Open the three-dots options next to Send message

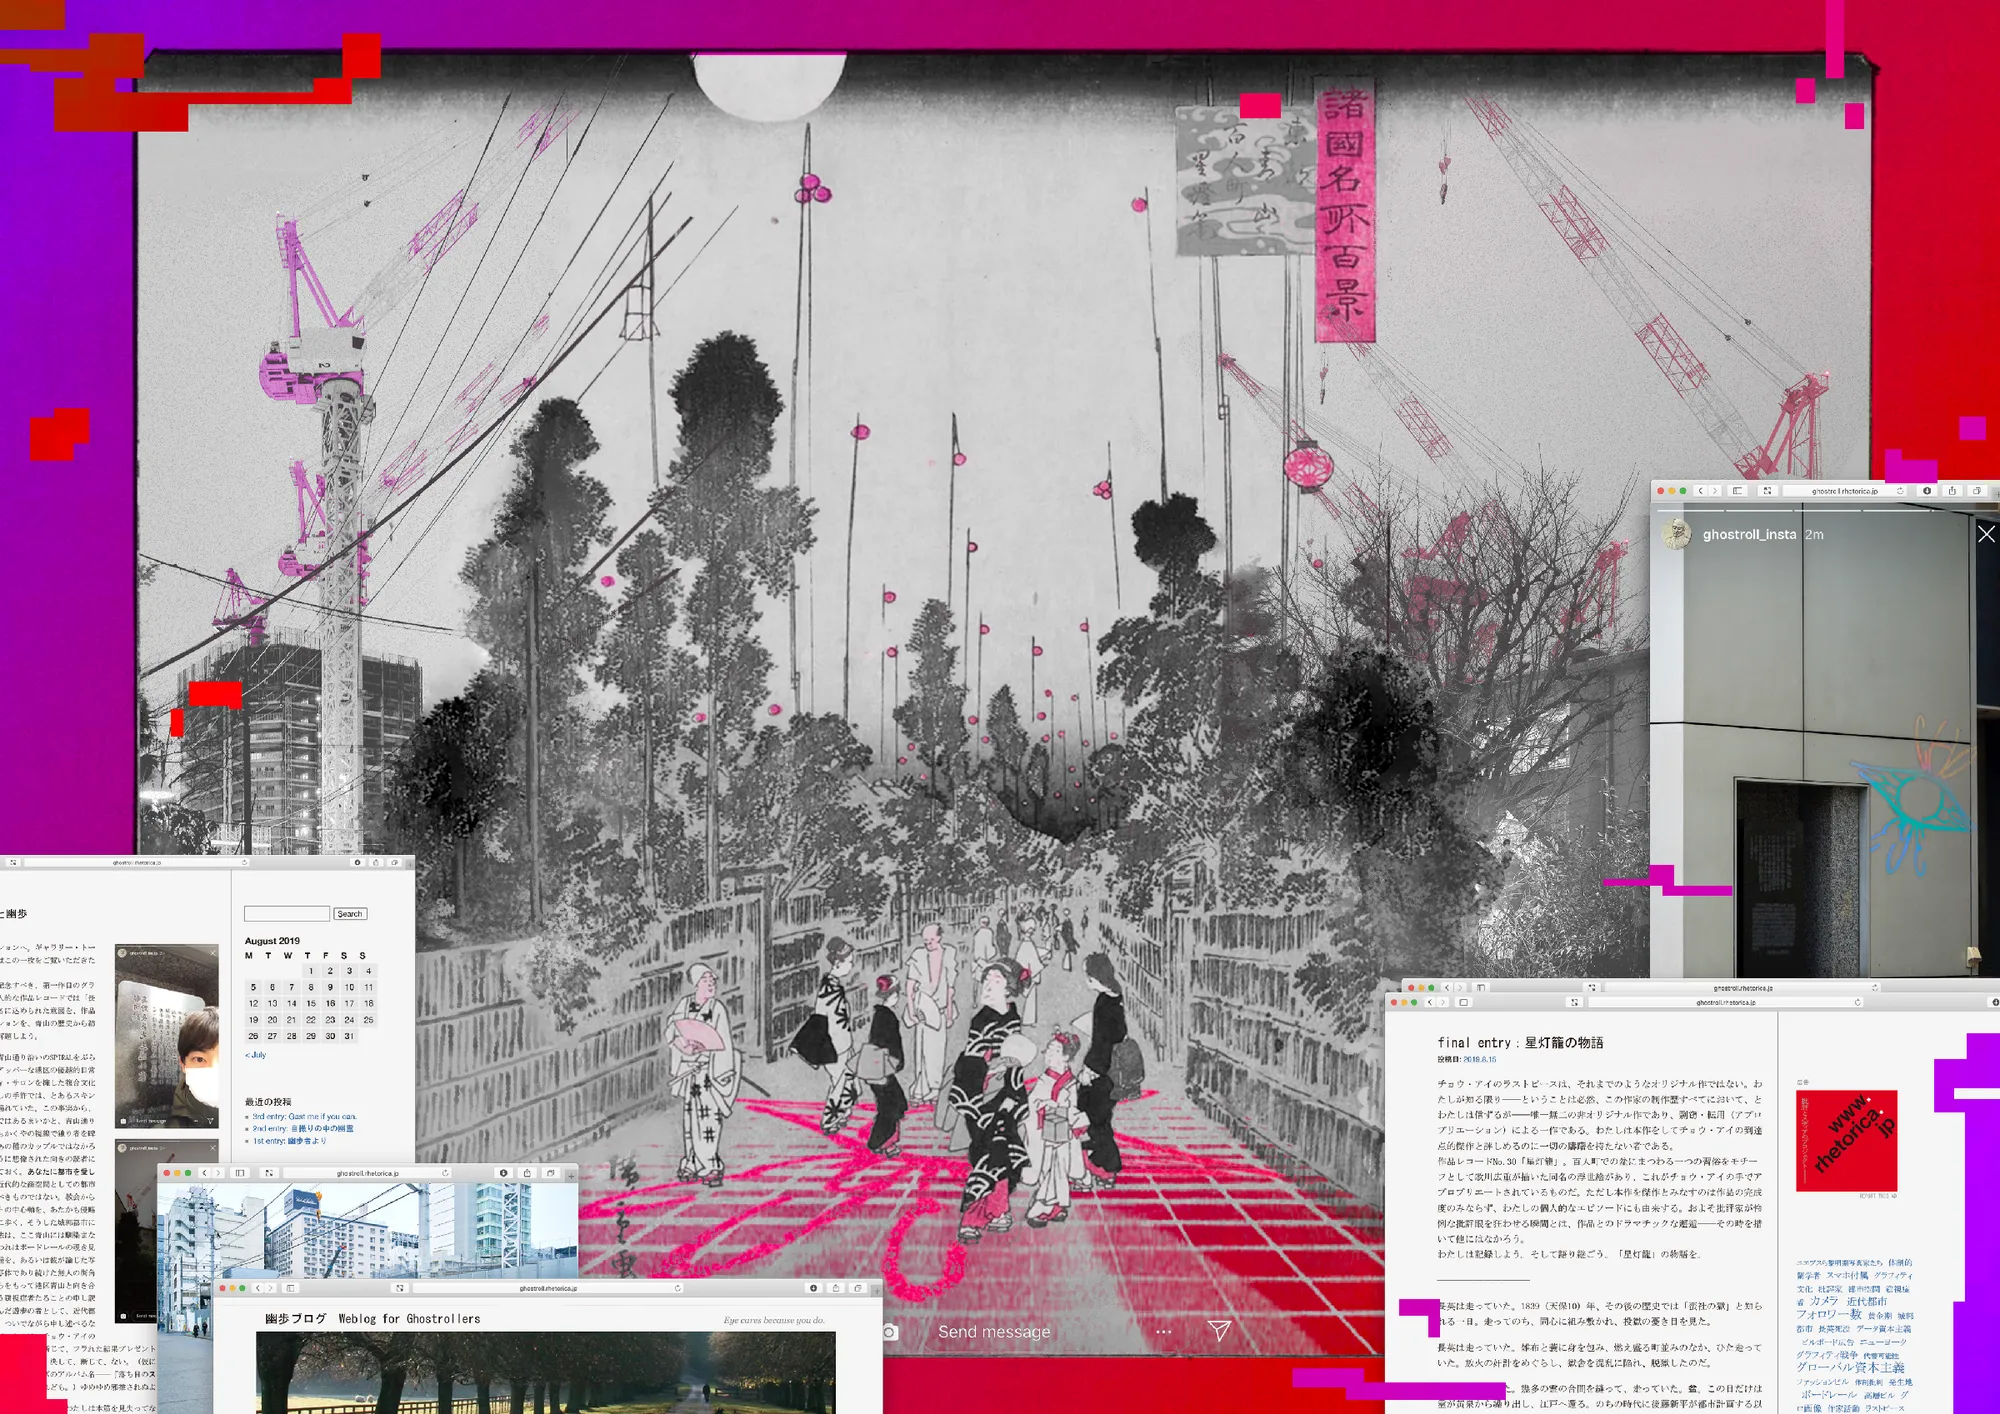pos(1163,1332)
